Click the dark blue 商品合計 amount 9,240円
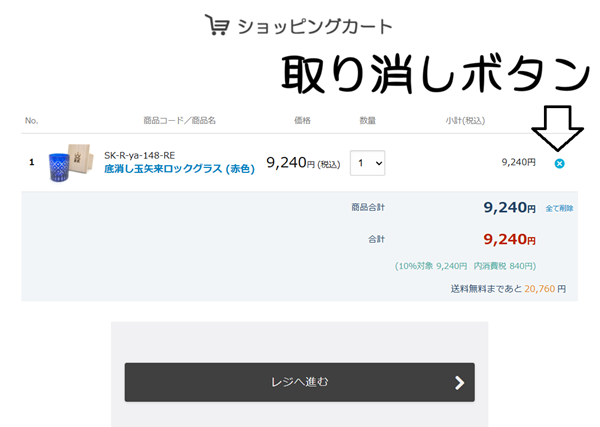Image resolution: width=600 pixels, height=427 pixels. tap(509, 208)
